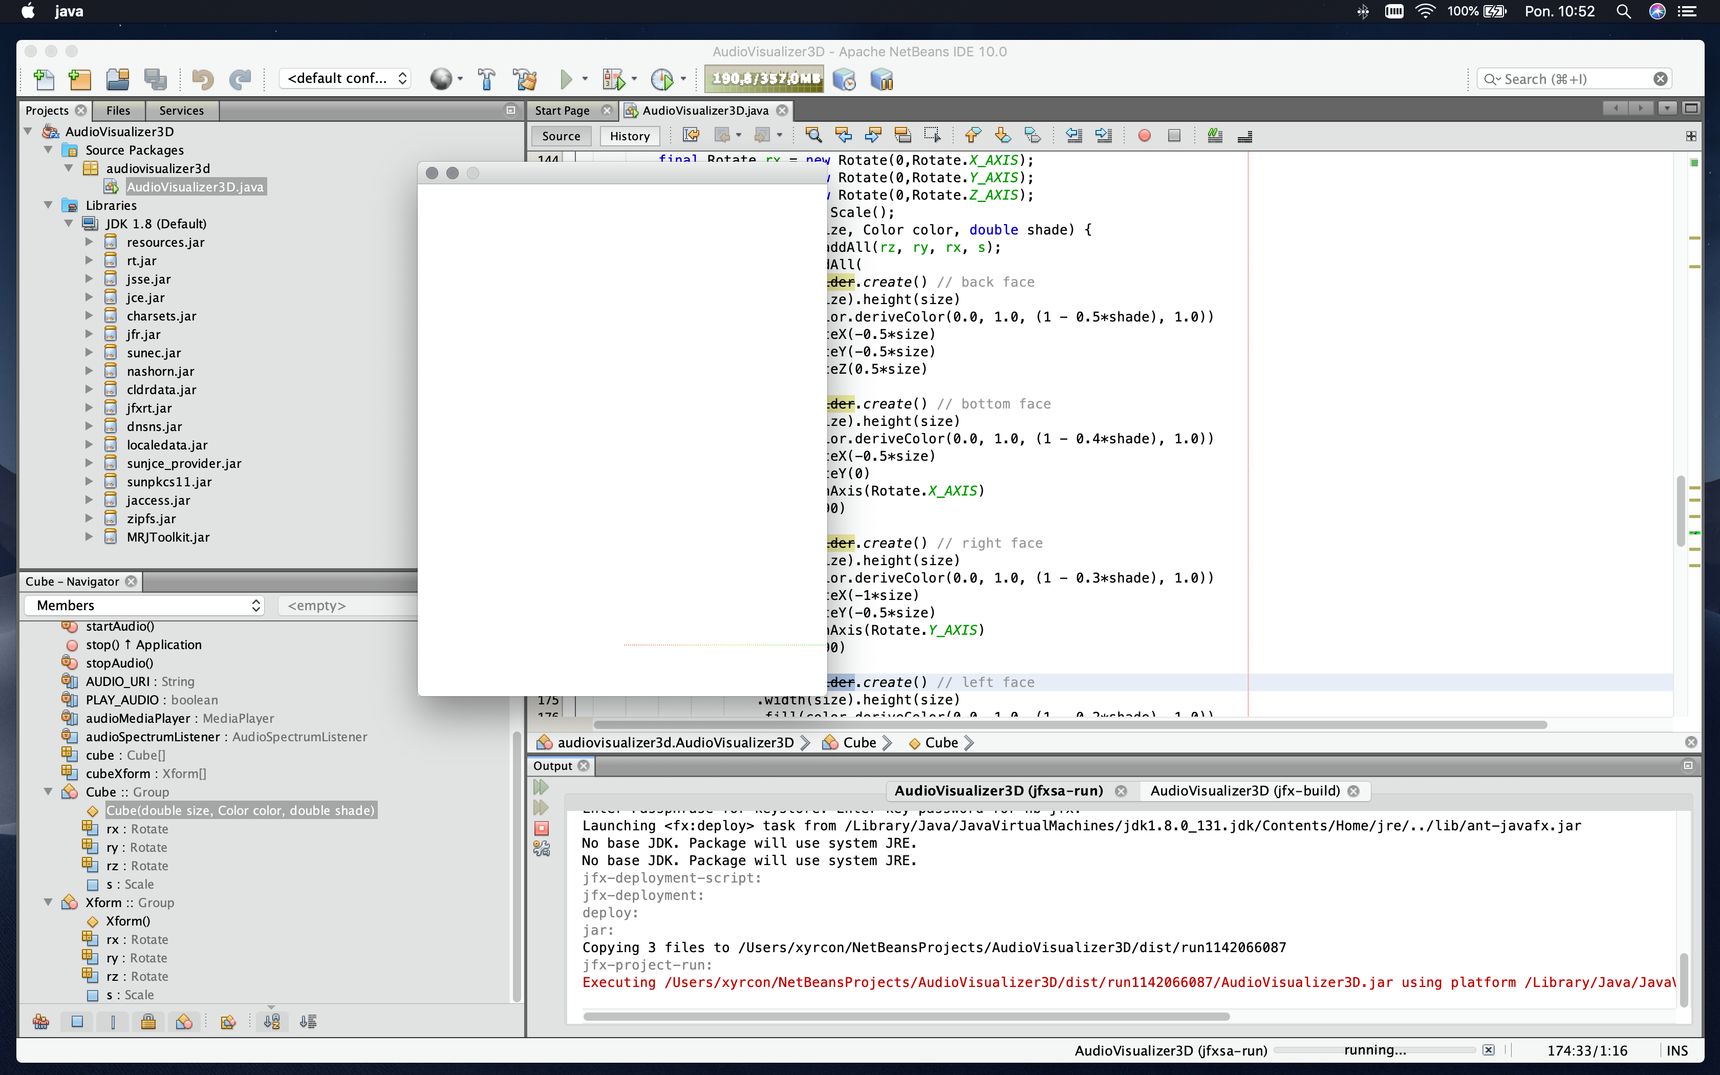Open default config dropdown
1720x1075 pixels.
pyautogui.click(x=346, y=78)
